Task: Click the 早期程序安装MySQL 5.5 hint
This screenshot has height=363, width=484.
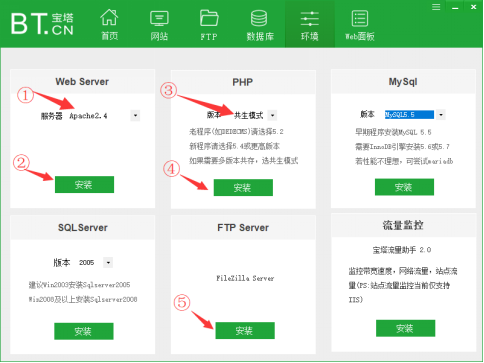Action: pyautogui.click(x=393, y=132)
